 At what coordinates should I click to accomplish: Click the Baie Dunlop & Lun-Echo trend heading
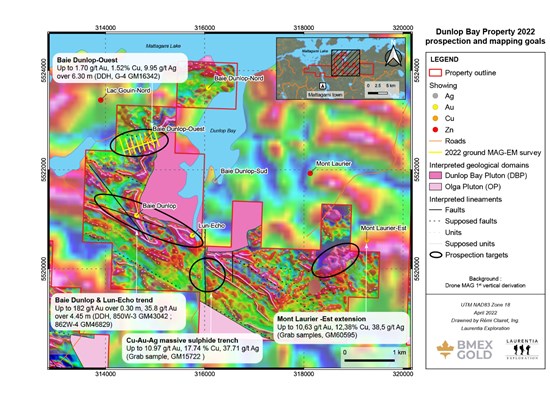[104, 300]
